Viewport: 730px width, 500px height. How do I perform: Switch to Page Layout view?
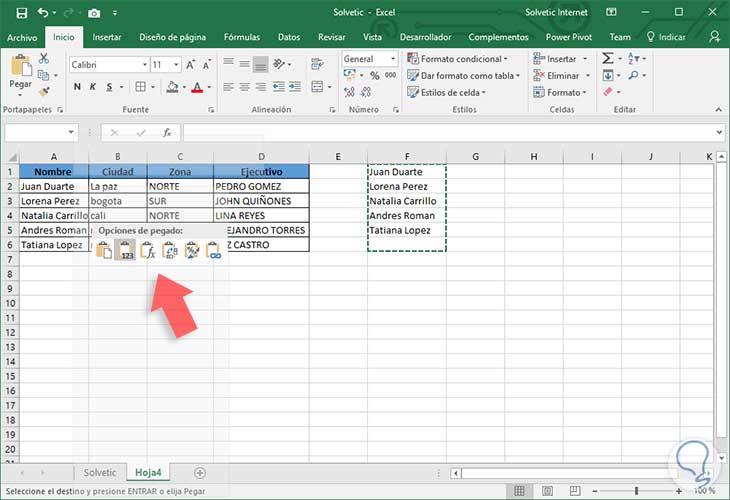pos(547,491)
